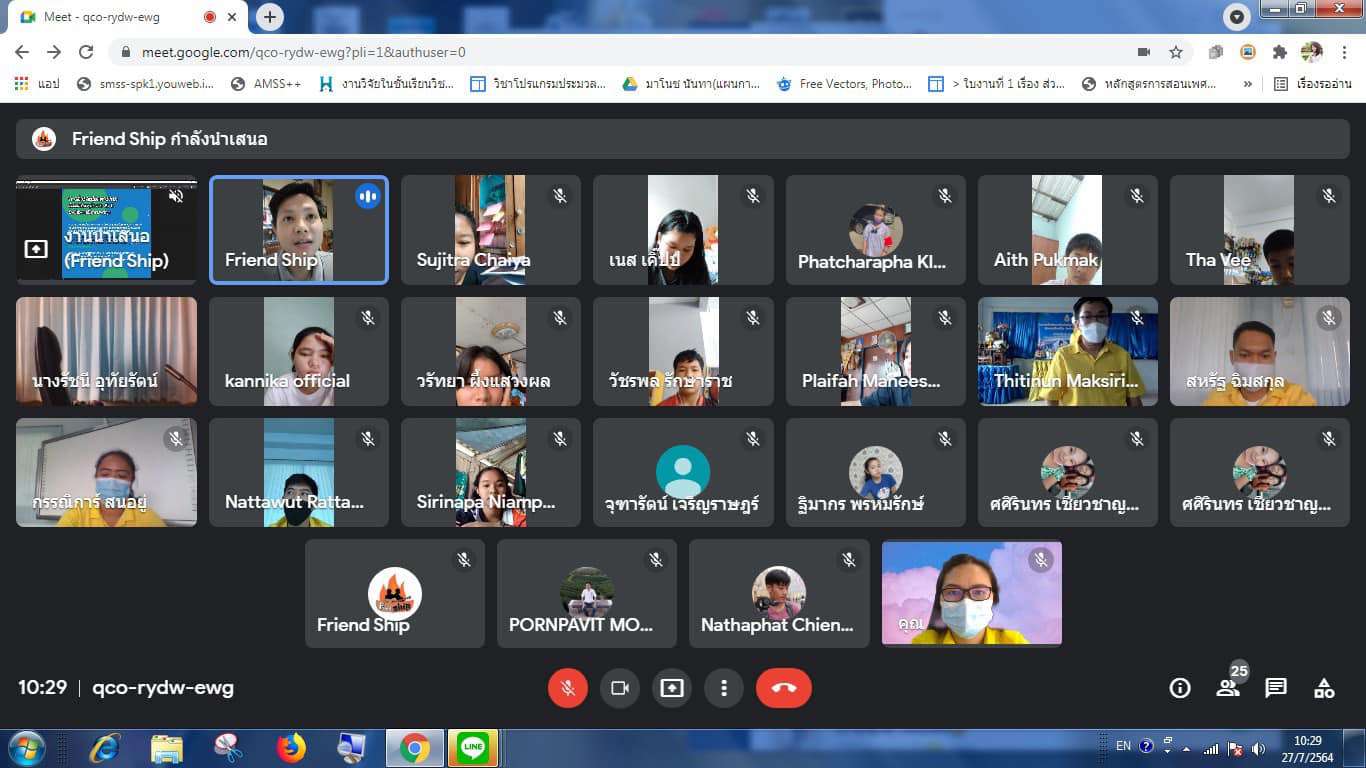Toggle the camera on or off

click(620, 688)
